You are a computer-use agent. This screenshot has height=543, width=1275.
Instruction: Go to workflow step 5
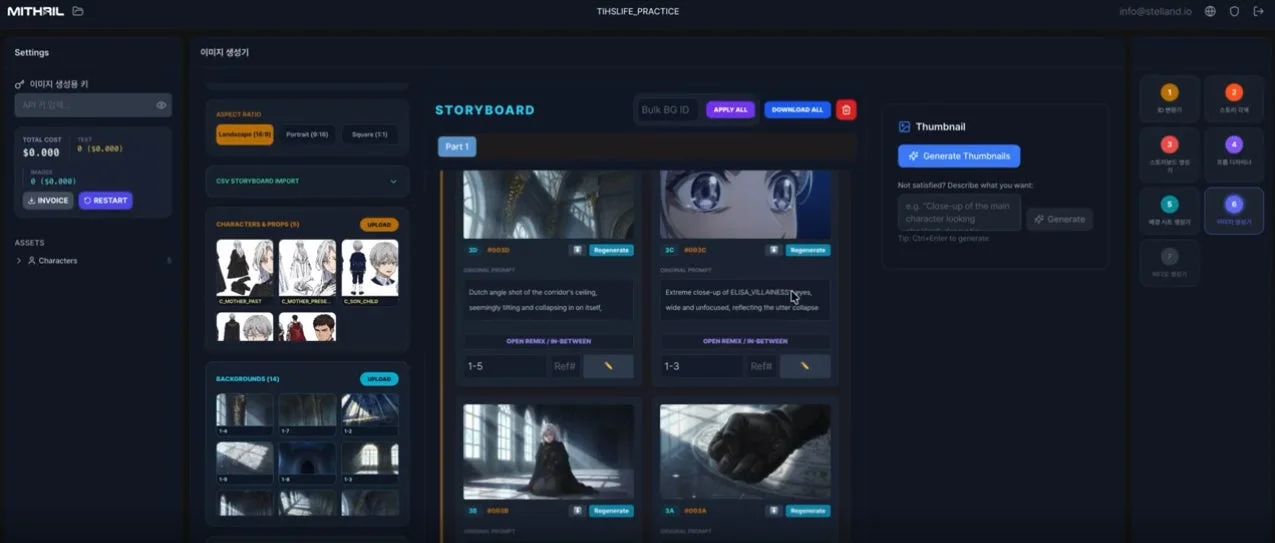click(x=1169, y=210)
